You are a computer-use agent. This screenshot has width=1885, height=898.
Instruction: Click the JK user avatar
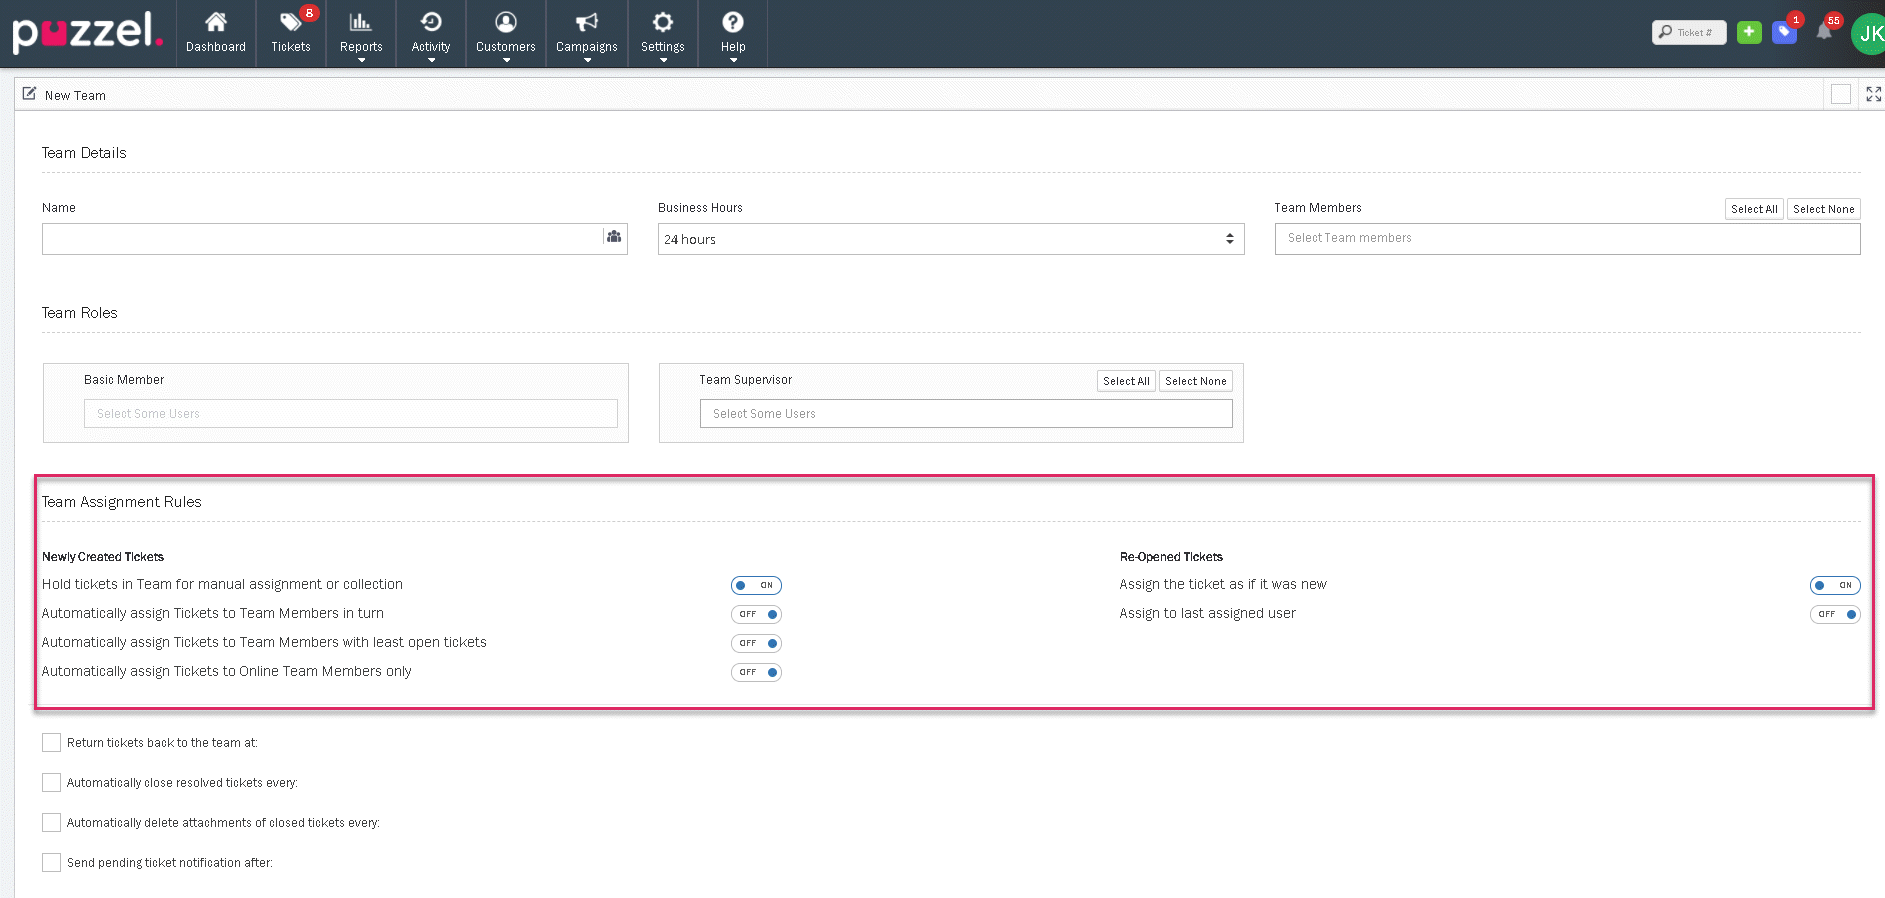point(1868,33)
